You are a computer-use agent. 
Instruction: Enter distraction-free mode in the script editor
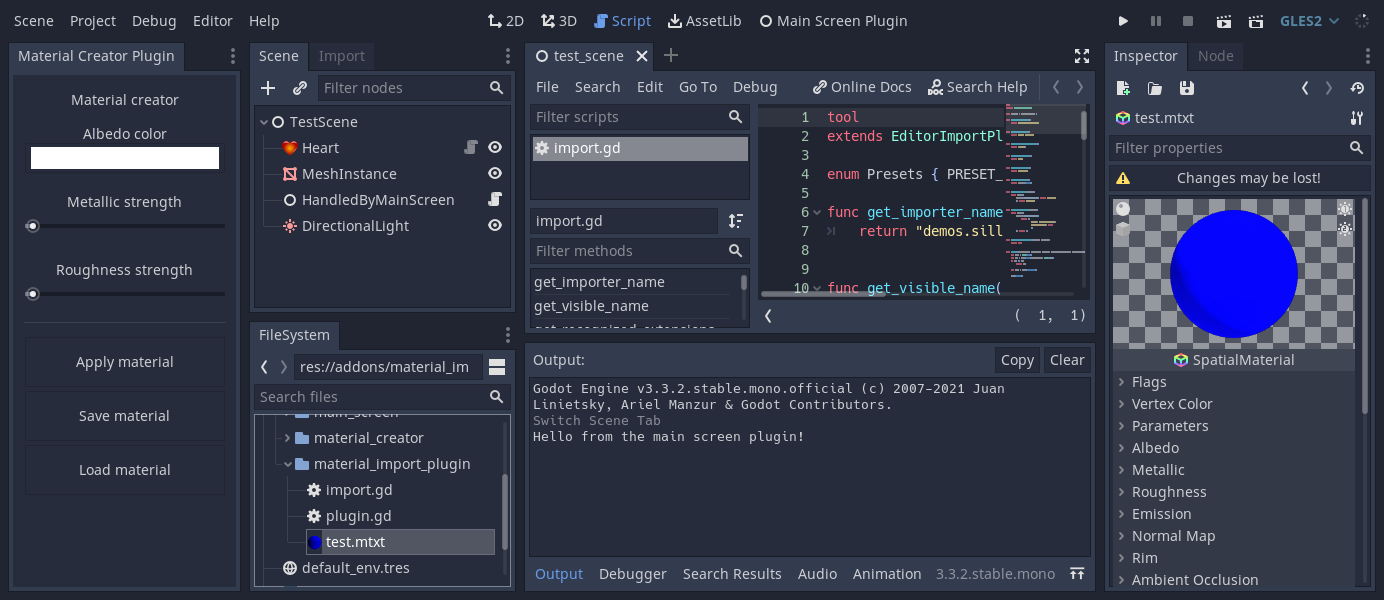tap(1081, 56)
